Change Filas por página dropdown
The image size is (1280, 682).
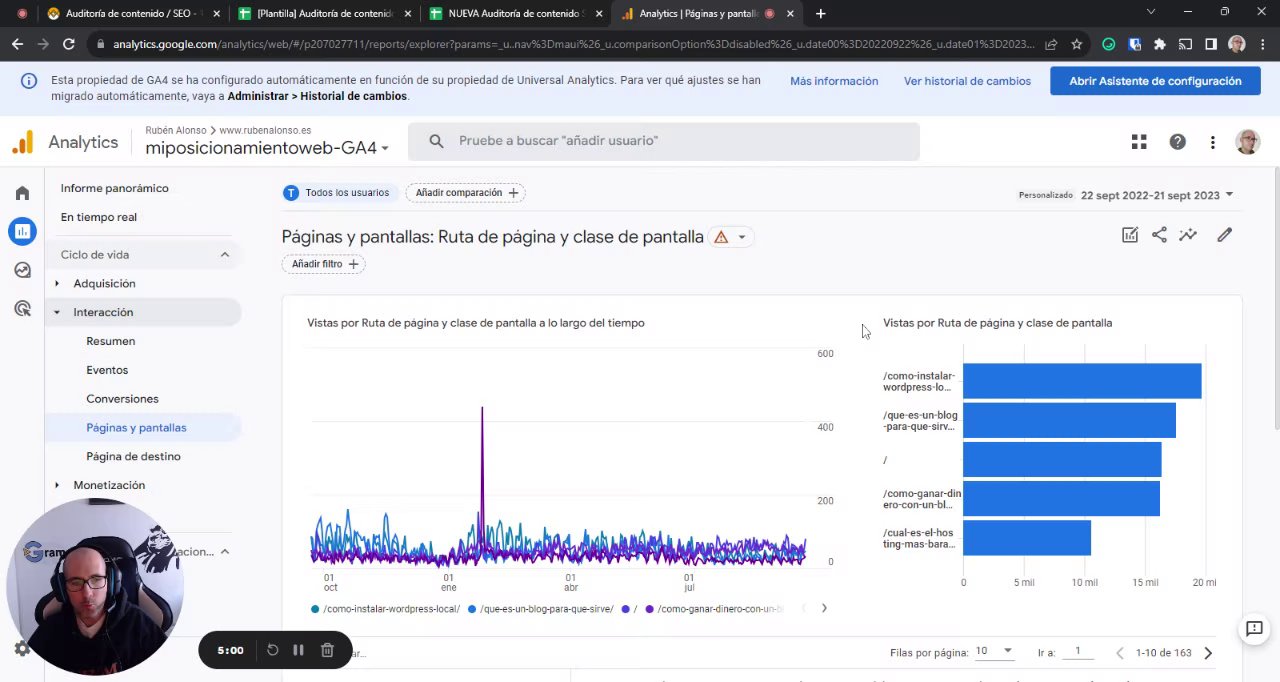point(994,651)
